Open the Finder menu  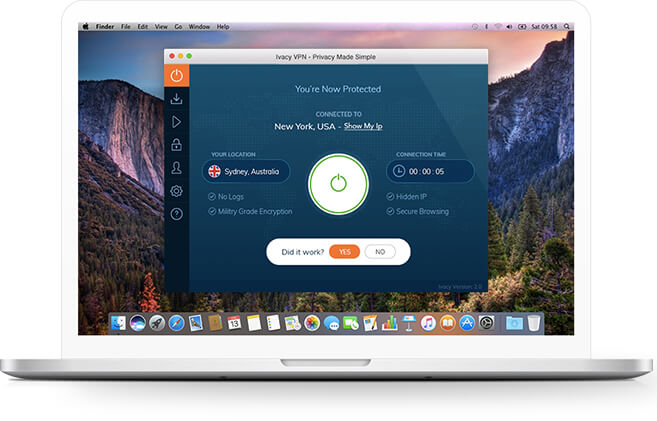pyautogui.click(x=105, y=26)
